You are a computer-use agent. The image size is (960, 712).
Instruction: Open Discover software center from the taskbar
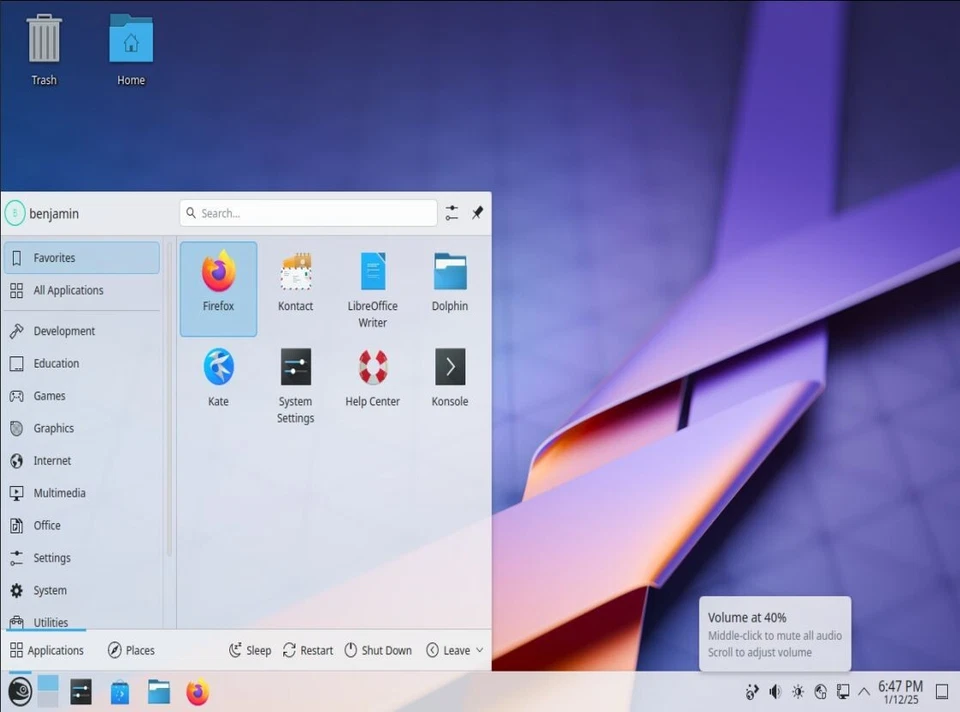[119, 691]
